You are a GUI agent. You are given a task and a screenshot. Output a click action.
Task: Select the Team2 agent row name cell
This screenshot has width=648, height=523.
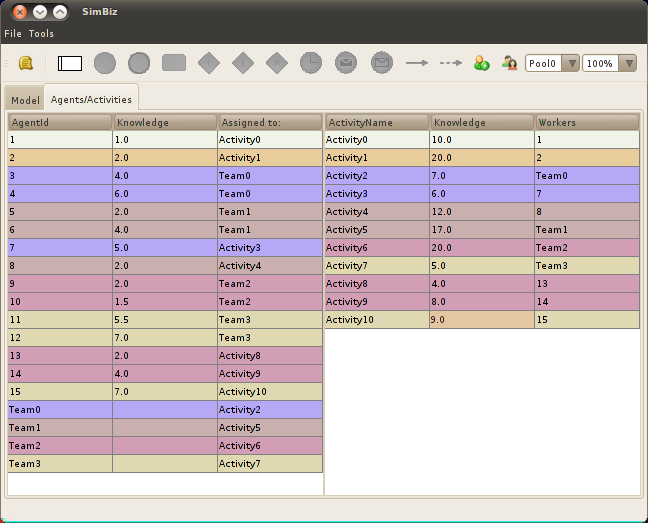pos(60,445)
